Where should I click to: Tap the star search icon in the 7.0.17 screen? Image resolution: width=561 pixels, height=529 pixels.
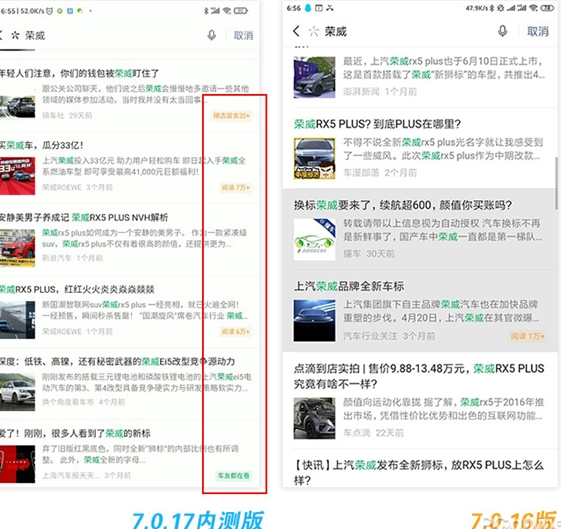click(15, 35)
